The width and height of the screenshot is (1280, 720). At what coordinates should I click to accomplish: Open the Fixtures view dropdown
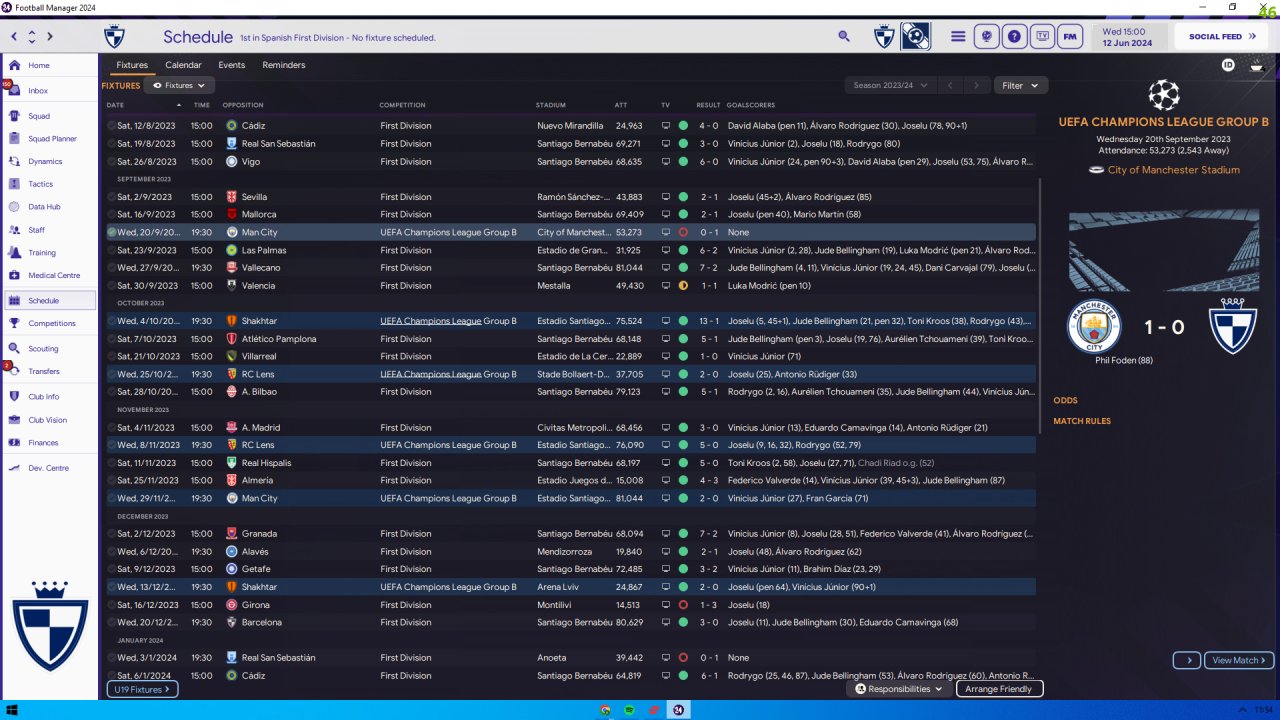coord(180,86)
